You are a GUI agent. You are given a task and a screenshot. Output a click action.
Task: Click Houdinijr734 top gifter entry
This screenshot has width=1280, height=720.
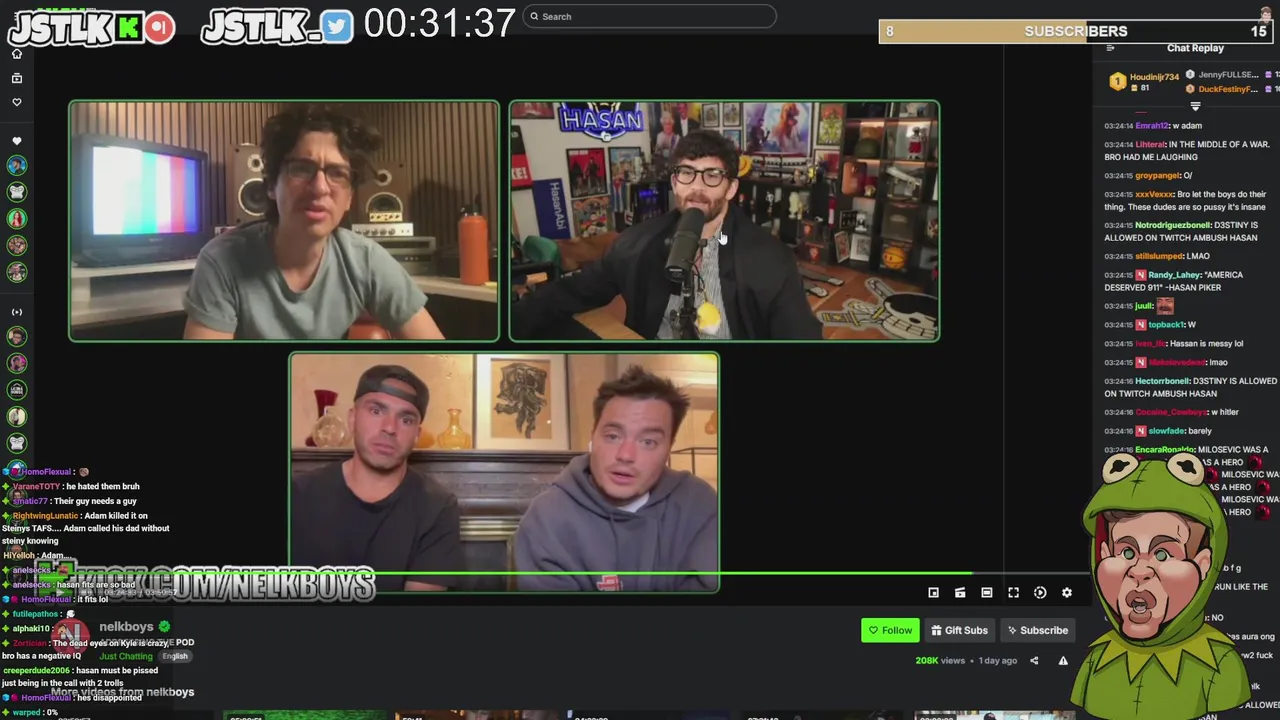[1145, 81]
